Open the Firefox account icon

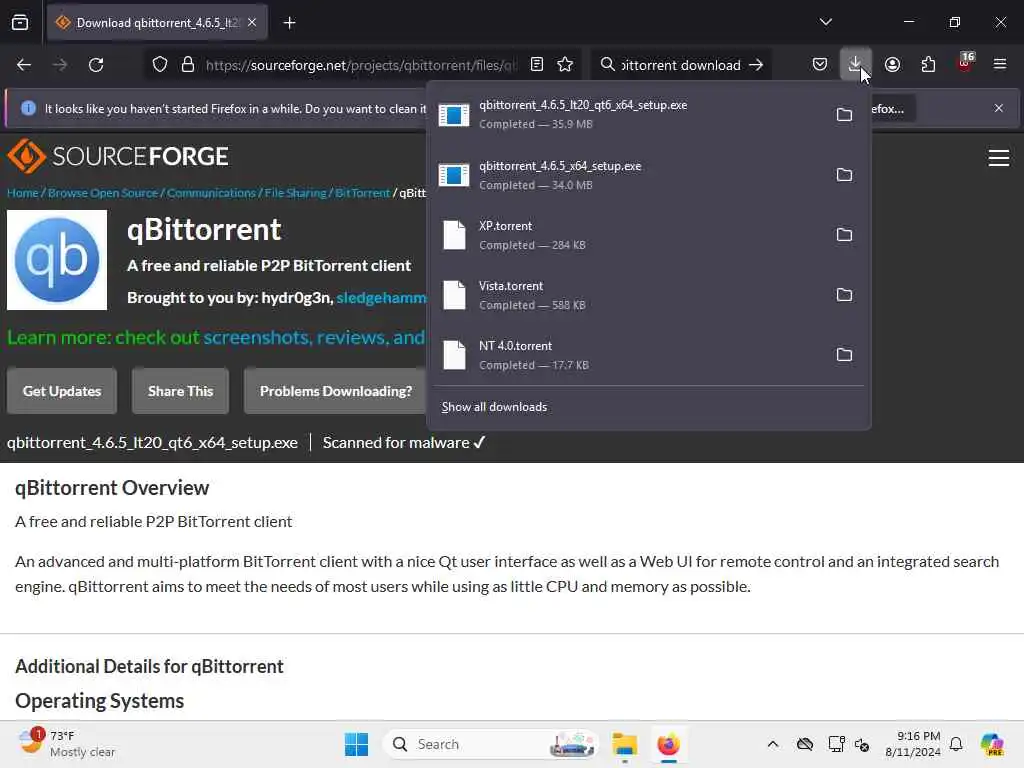point(892,64)
